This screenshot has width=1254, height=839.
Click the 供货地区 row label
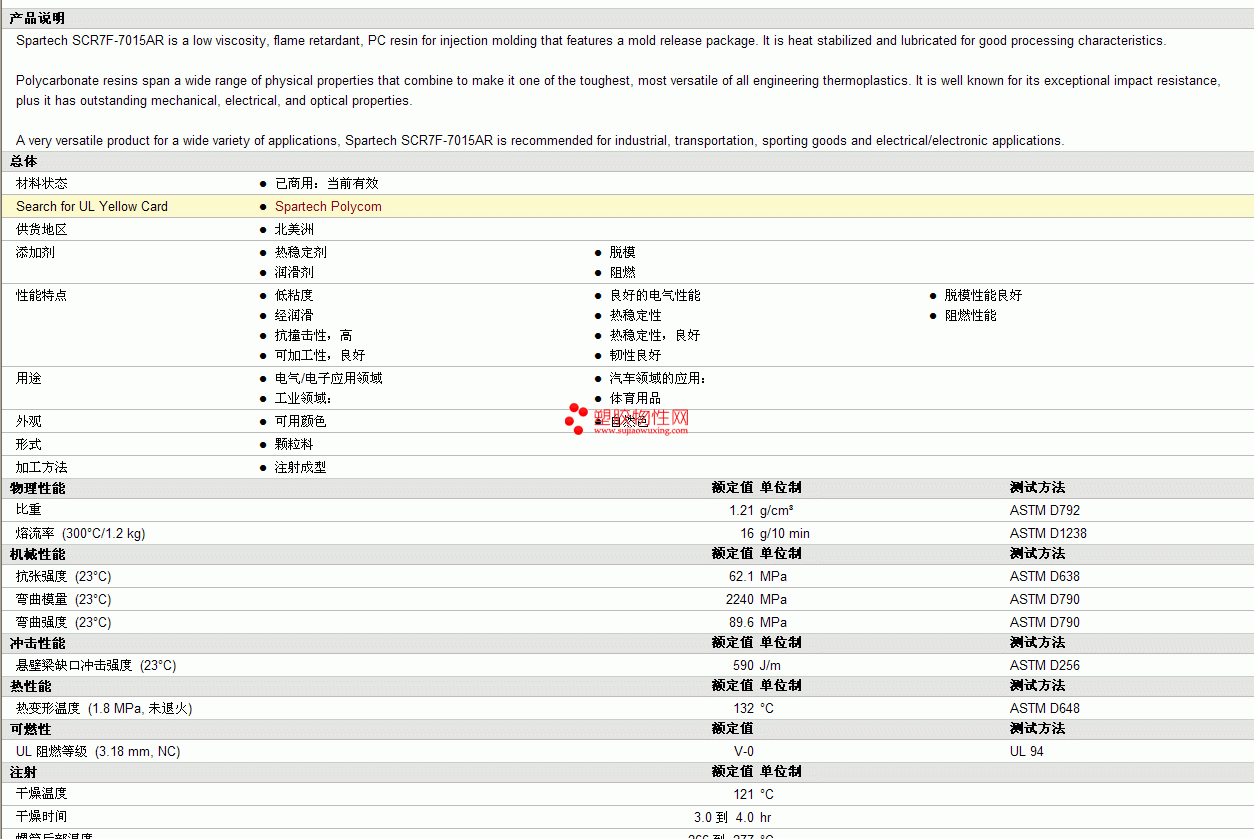(42, 229)
